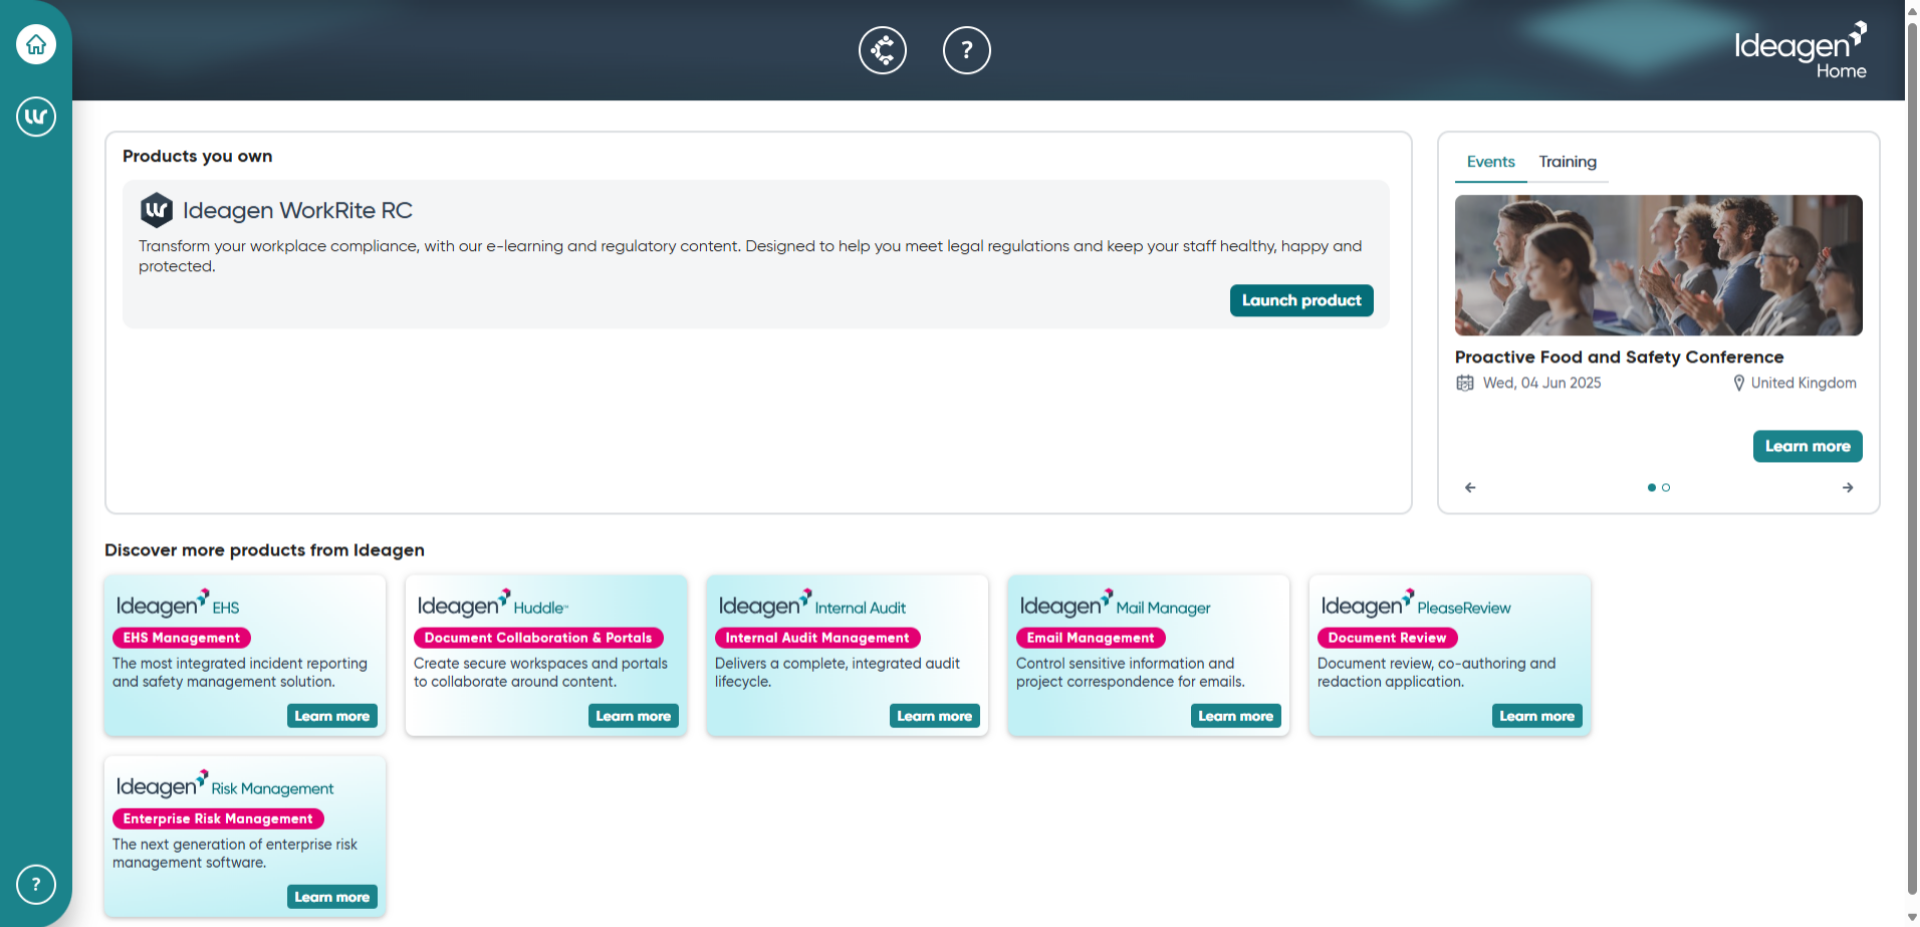Click the Email Management tag
This screenshot has height=927, width=1920.
click(x=1090, y=638)
